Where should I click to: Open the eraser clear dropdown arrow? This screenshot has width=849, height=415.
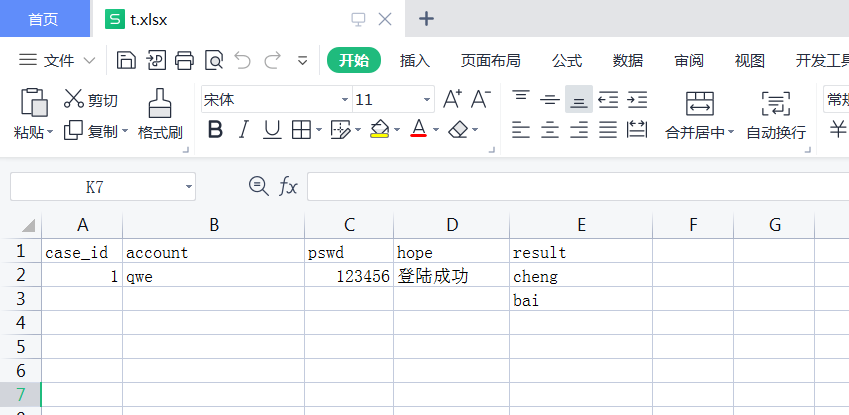(475, 130)
